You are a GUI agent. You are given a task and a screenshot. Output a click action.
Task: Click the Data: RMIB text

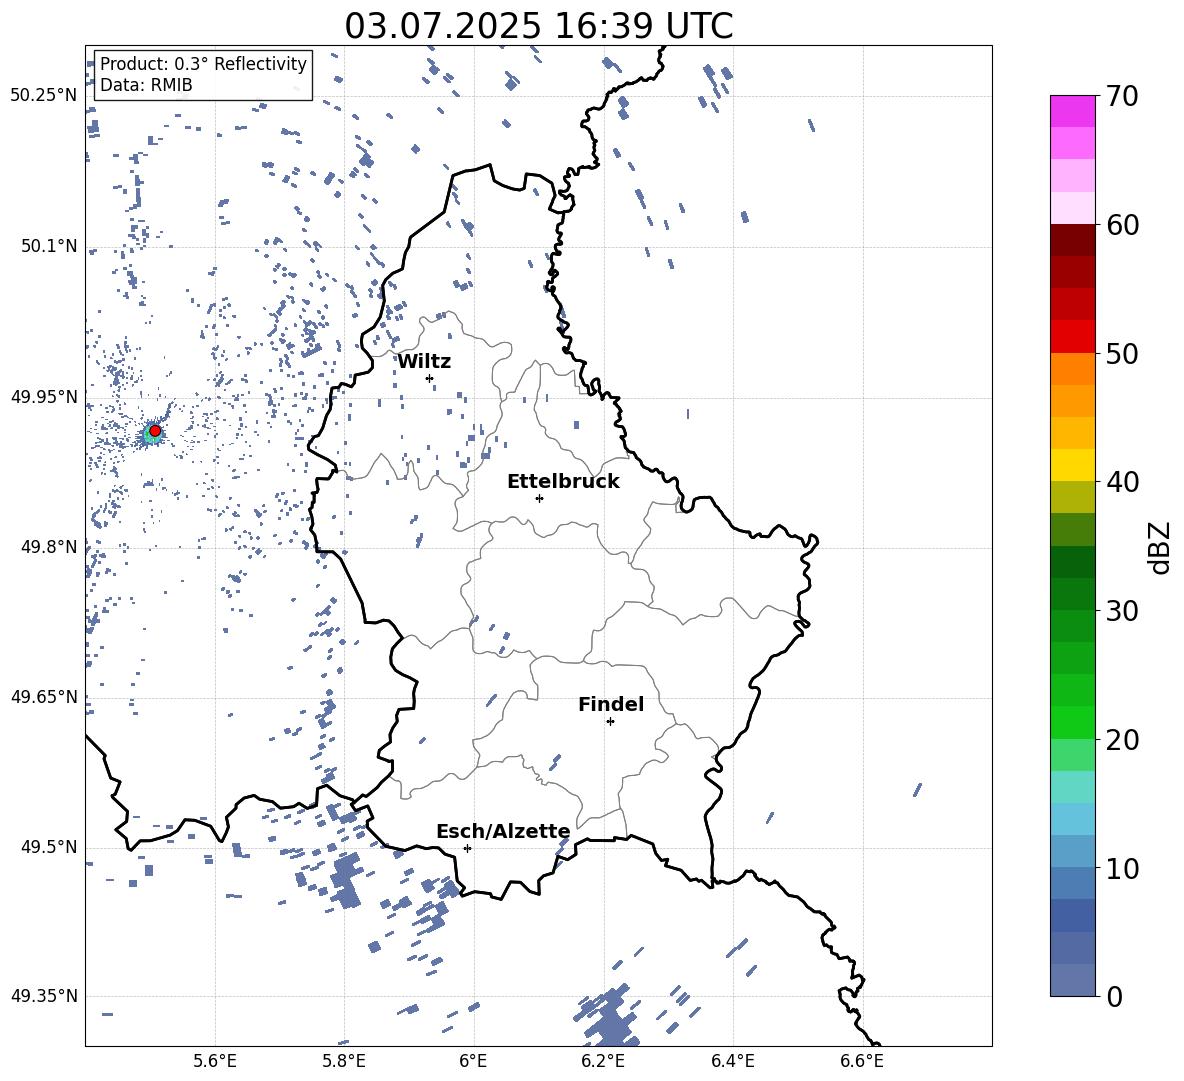(146, 85)
